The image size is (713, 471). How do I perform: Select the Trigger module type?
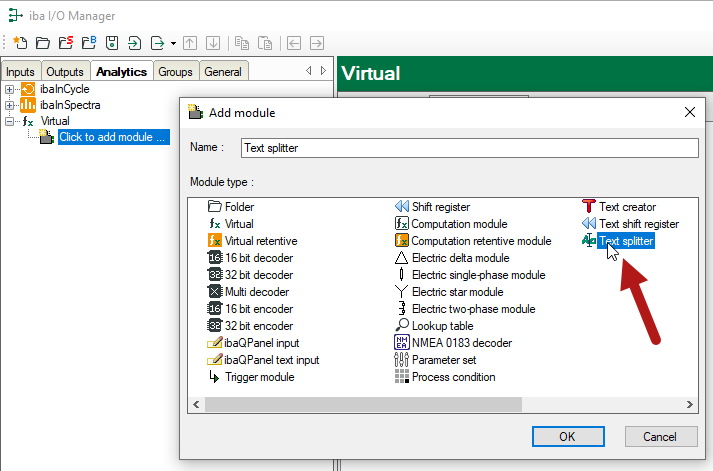[x=259, y=377]
